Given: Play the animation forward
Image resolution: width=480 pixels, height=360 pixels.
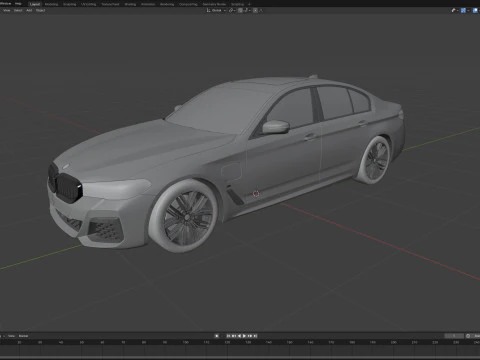Looking at the screenshot, I should [x=244, y=336].
